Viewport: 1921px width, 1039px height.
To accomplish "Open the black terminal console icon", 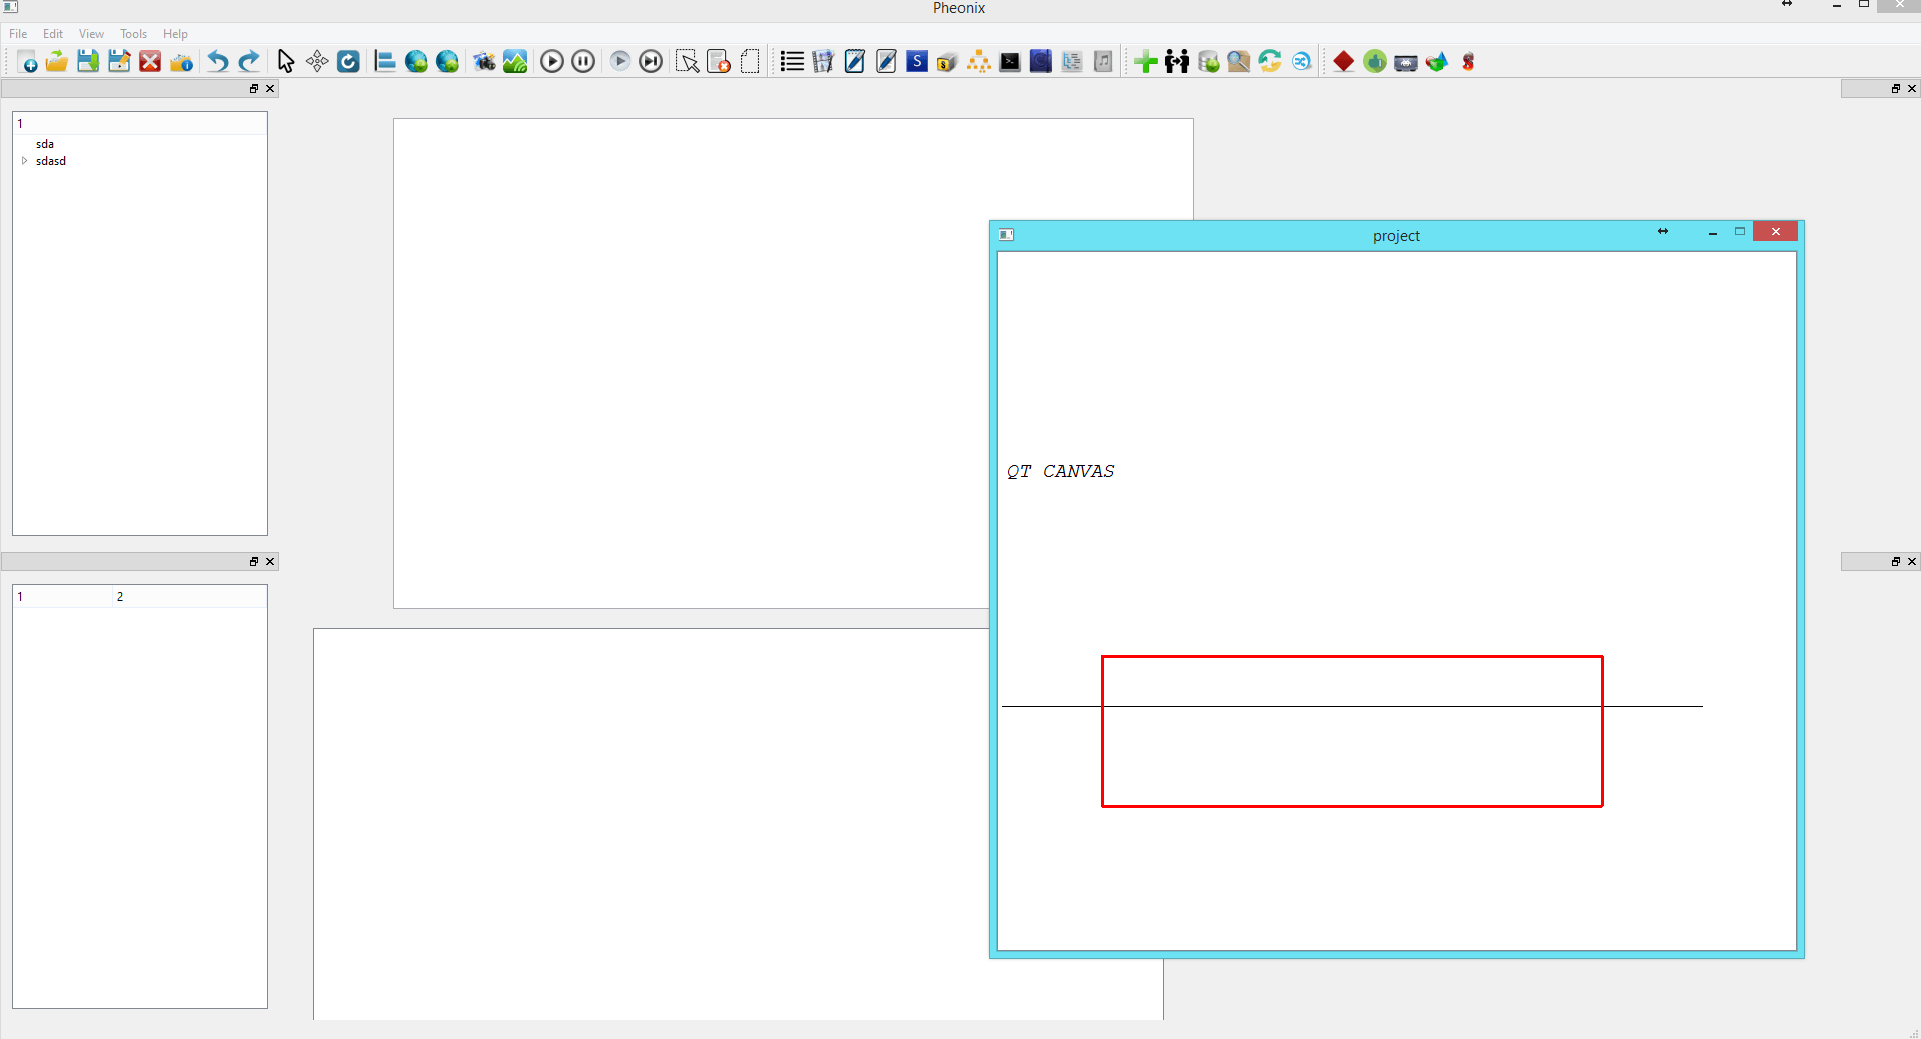I will pyautogui.click(x=1010, y=62).
